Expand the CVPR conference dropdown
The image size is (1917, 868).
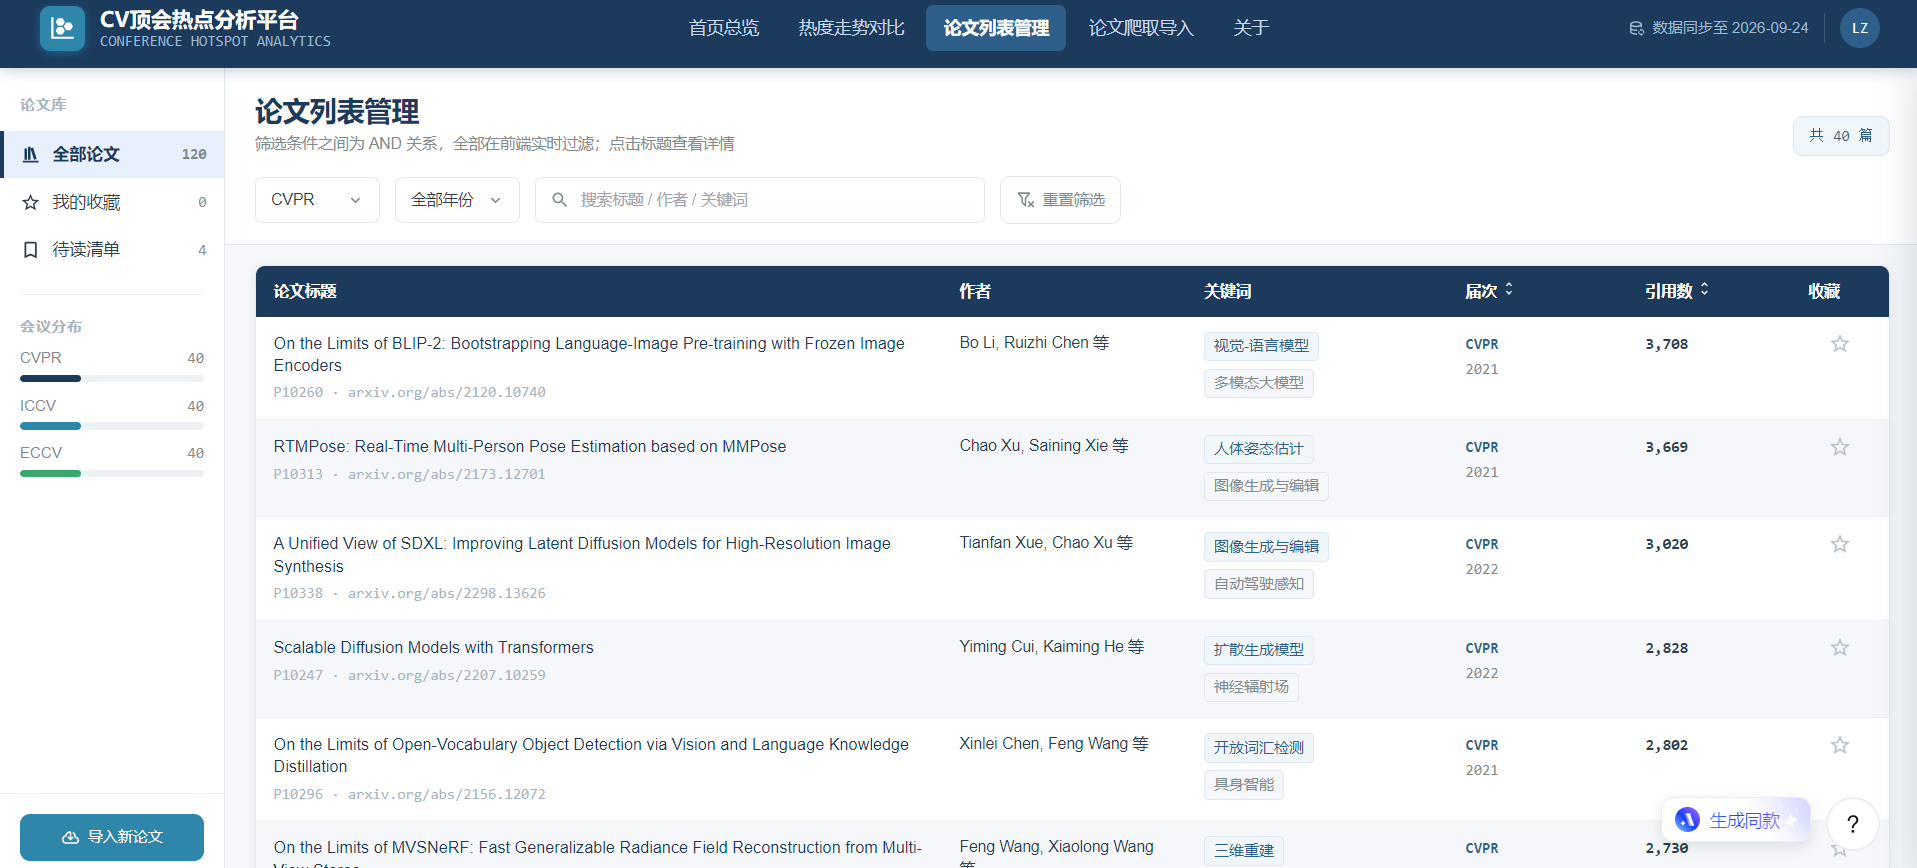(x=317, y=200)
